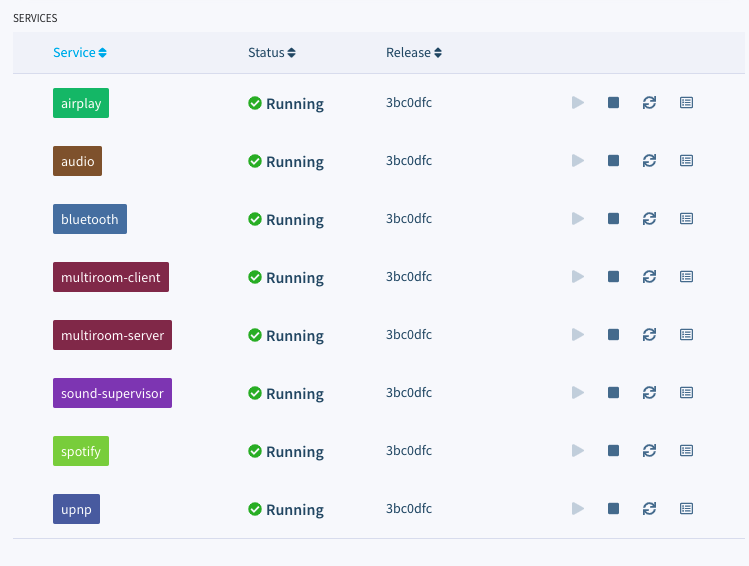View logs for upnp service
Viewport: 749px width, 566px height.
click(x=686, y=509)
